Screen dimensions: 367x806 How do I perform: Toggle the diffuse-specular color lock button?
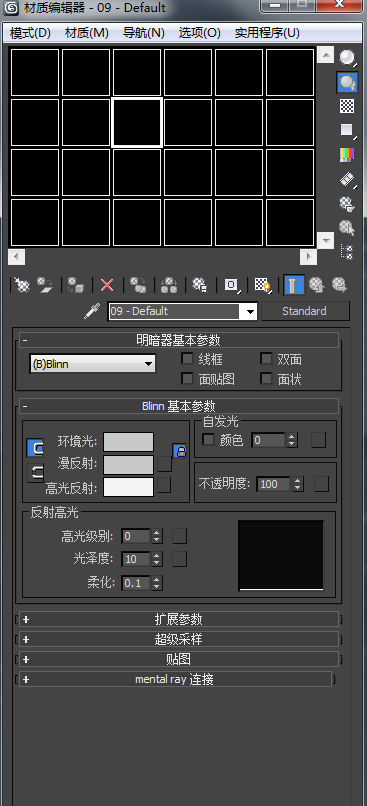point(34,473)
